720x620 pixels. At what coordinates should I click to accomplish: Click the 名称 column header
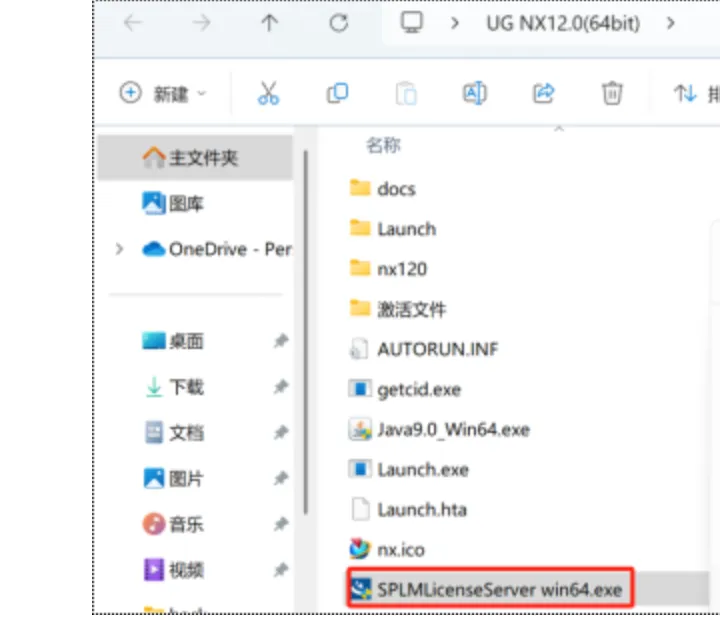[x=383, y=145]
